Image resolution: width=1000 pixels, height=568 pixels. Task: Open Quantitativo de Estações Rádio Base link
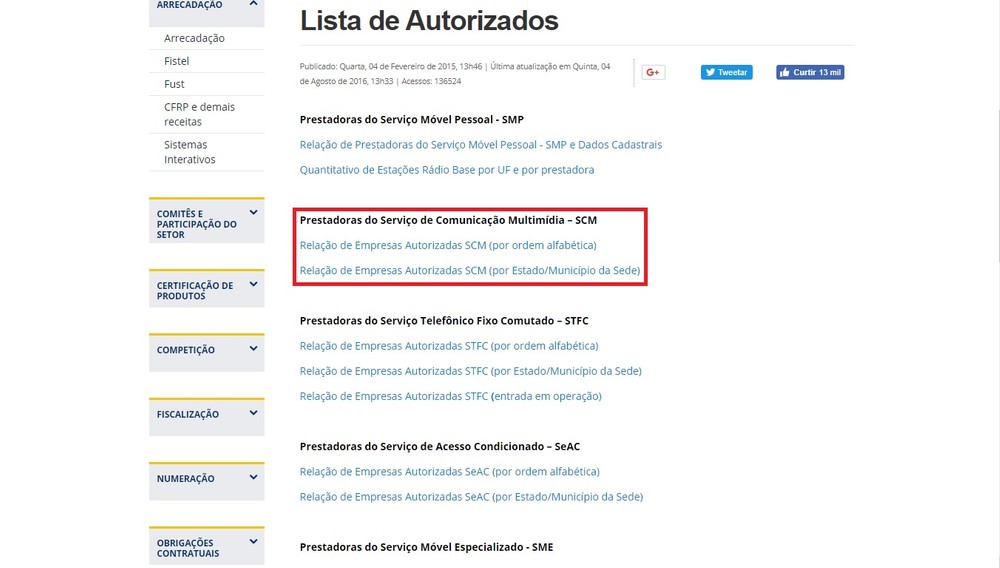(447, 170)
